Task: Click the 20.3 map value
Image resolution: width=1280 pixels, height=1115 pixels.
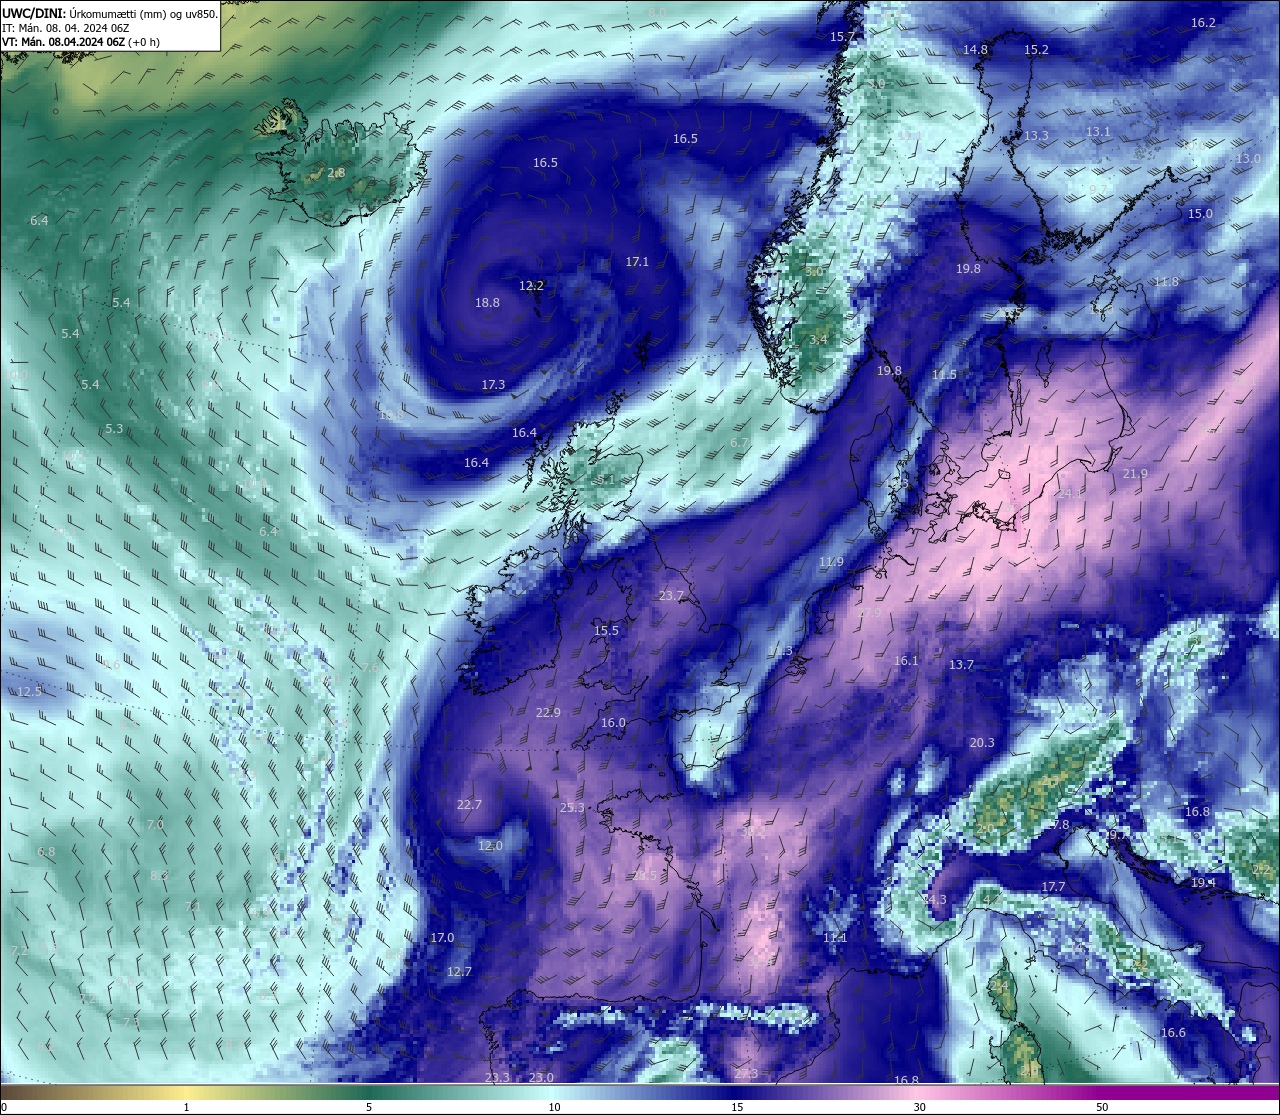Action: (982, 742)
